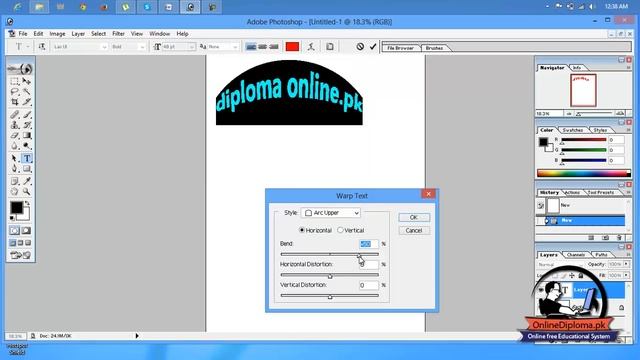640x360 pixels.
Task: Switch to Quick Mask Mode
Action: point(27,231)
